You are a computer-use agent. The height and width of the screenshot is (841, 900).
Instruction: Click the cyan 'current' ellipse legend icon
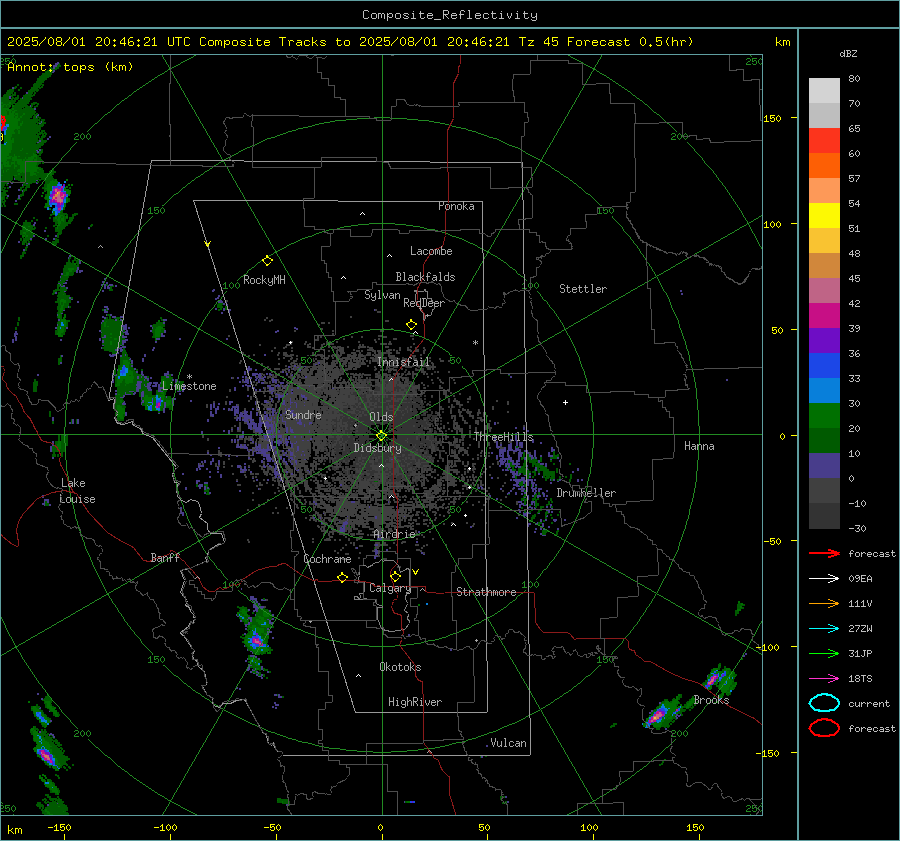[824, 703]
